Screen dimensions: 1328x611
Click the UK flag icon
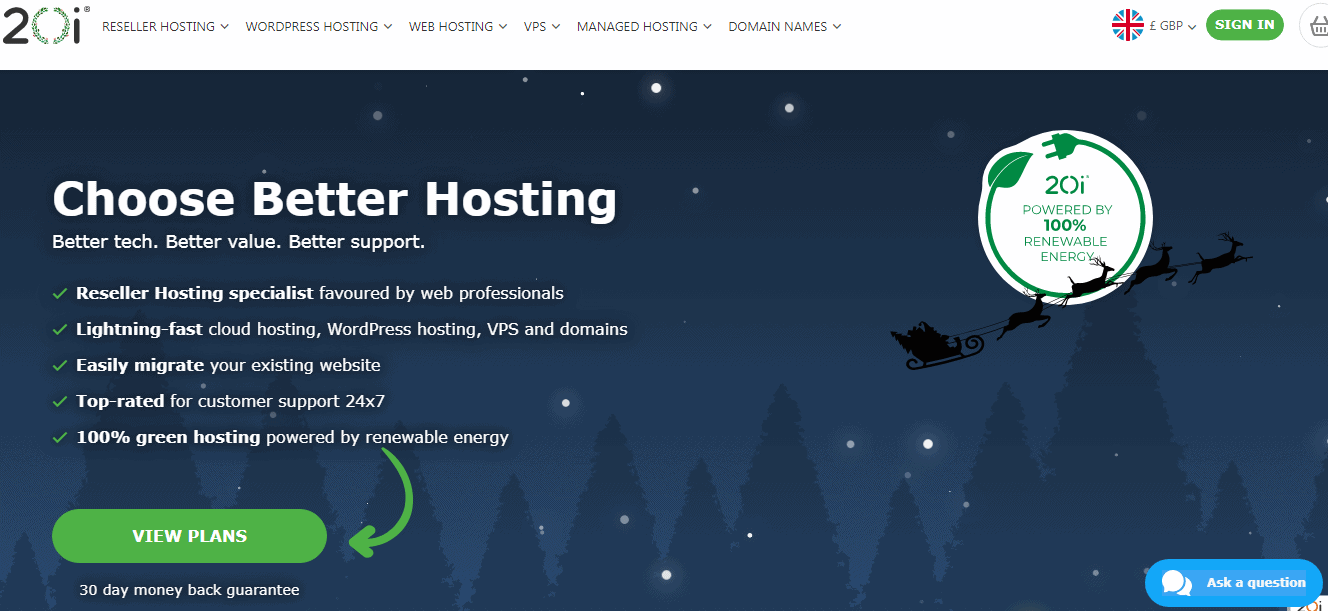click(1127, 26)
